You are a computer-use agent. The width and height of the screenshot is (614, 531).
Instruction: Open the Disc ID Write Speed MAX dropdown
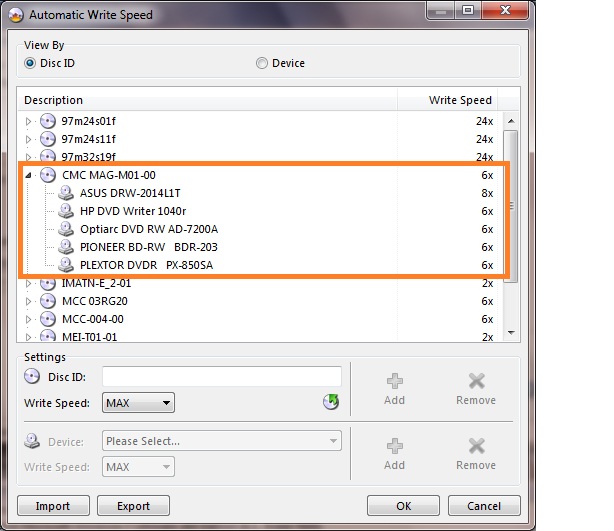coord(138,403)
